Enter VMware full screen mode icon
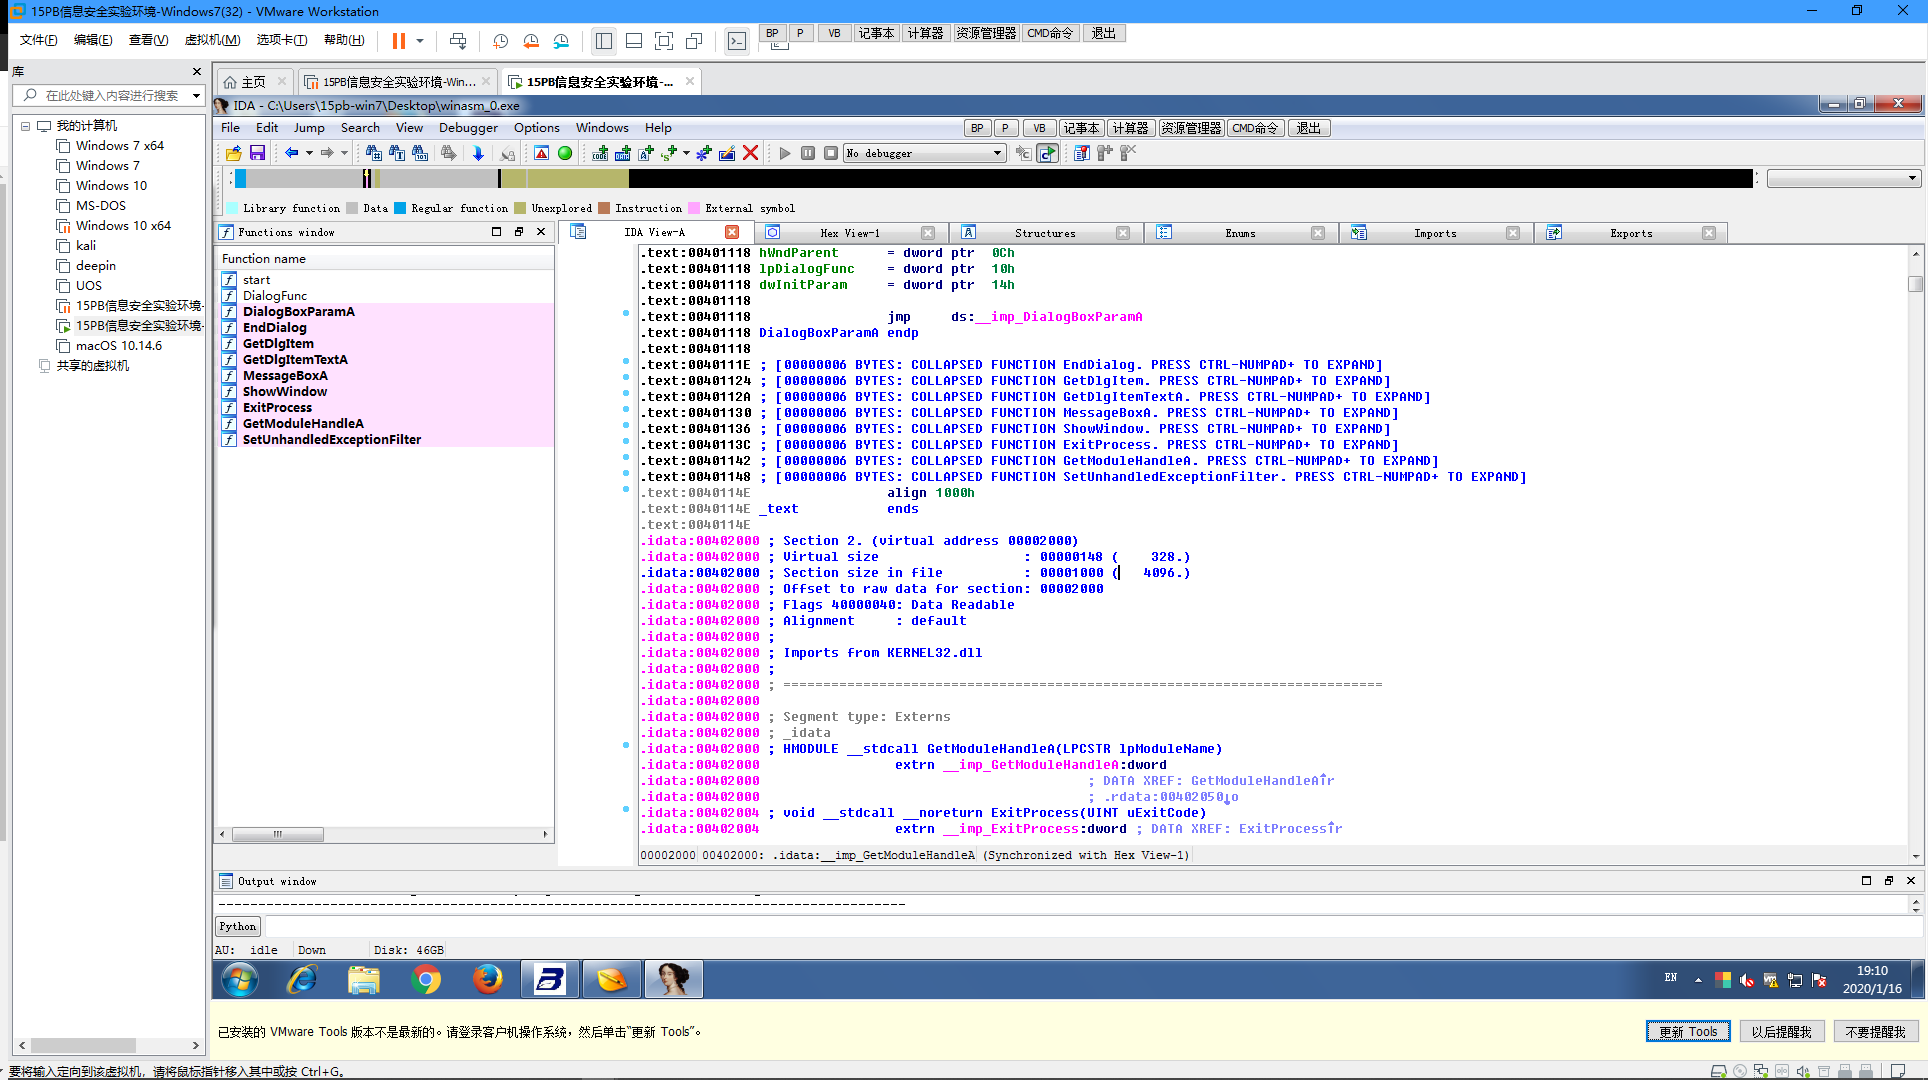This screenshot has height=1080, width=1928. (664, 41)
